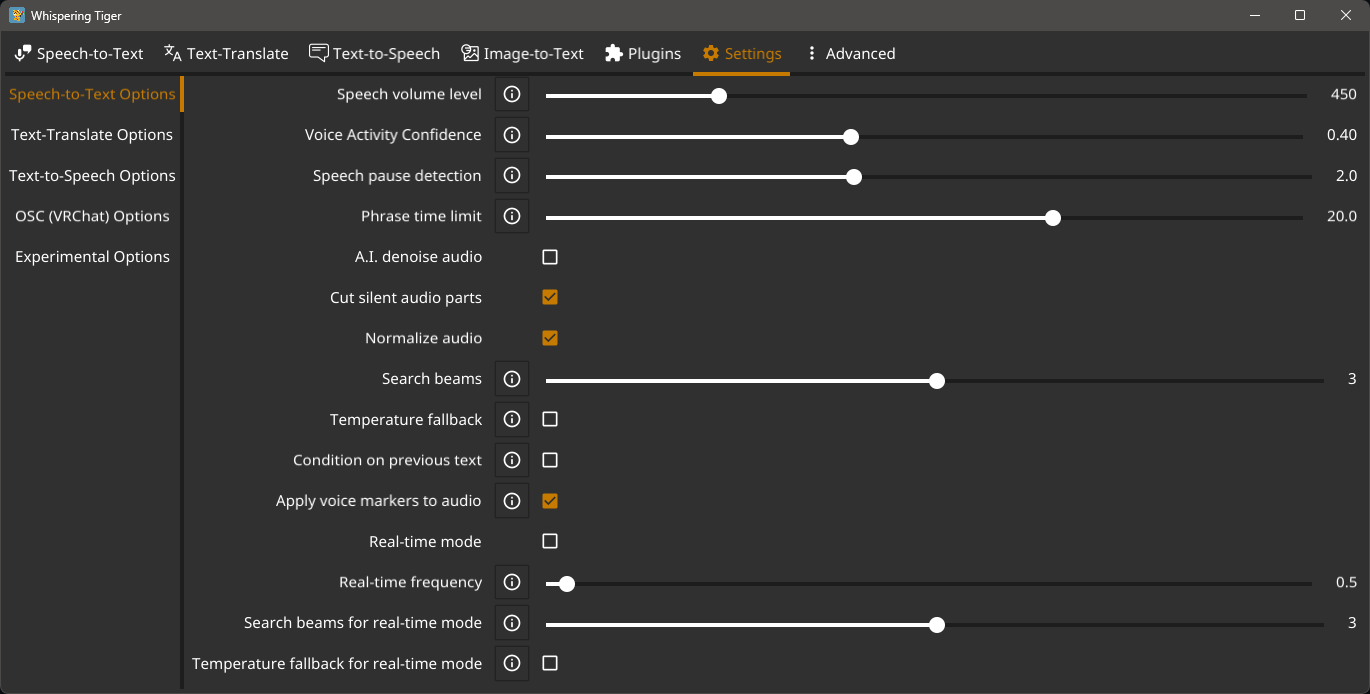Enable A.I. denoise audio checkbox
Screen dimensions: 1370x694
pos(550,257)
